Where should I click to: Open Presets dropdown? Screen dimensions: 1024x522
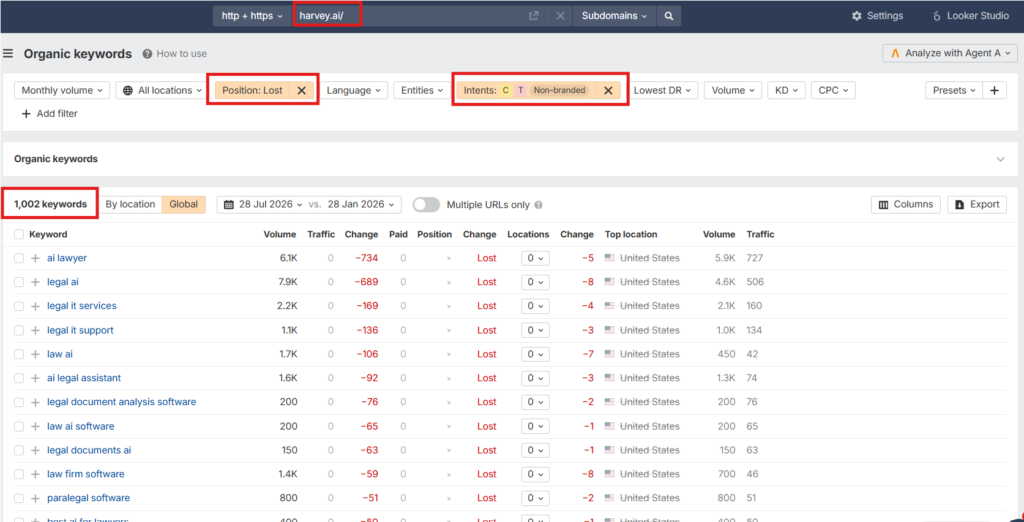pyautogui.click(x=953, y=91)
